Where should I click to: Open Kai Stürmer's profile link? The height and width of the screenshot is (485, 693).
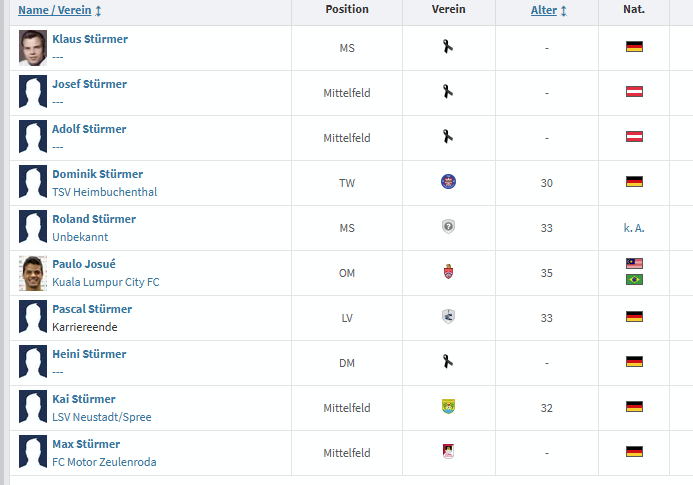(x=84, y=399)
